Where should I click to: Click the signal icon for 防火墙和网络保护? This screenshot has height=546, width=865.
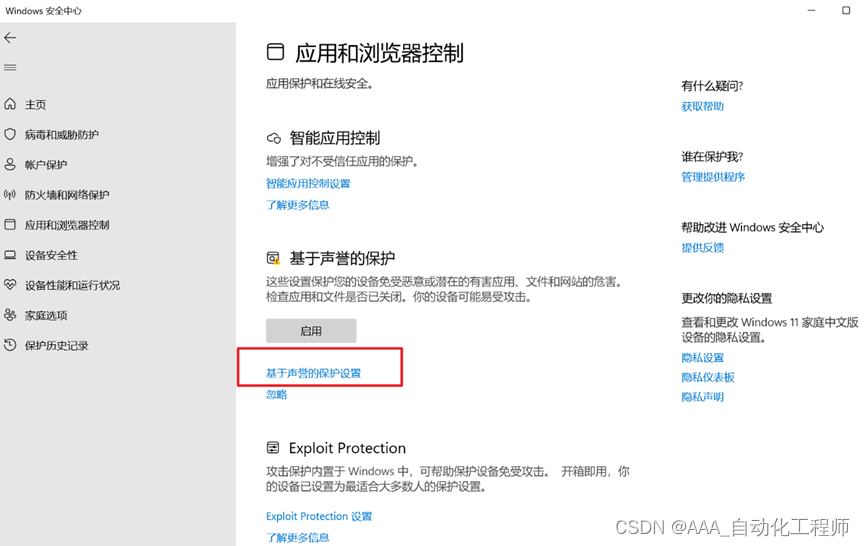[10, 194]
